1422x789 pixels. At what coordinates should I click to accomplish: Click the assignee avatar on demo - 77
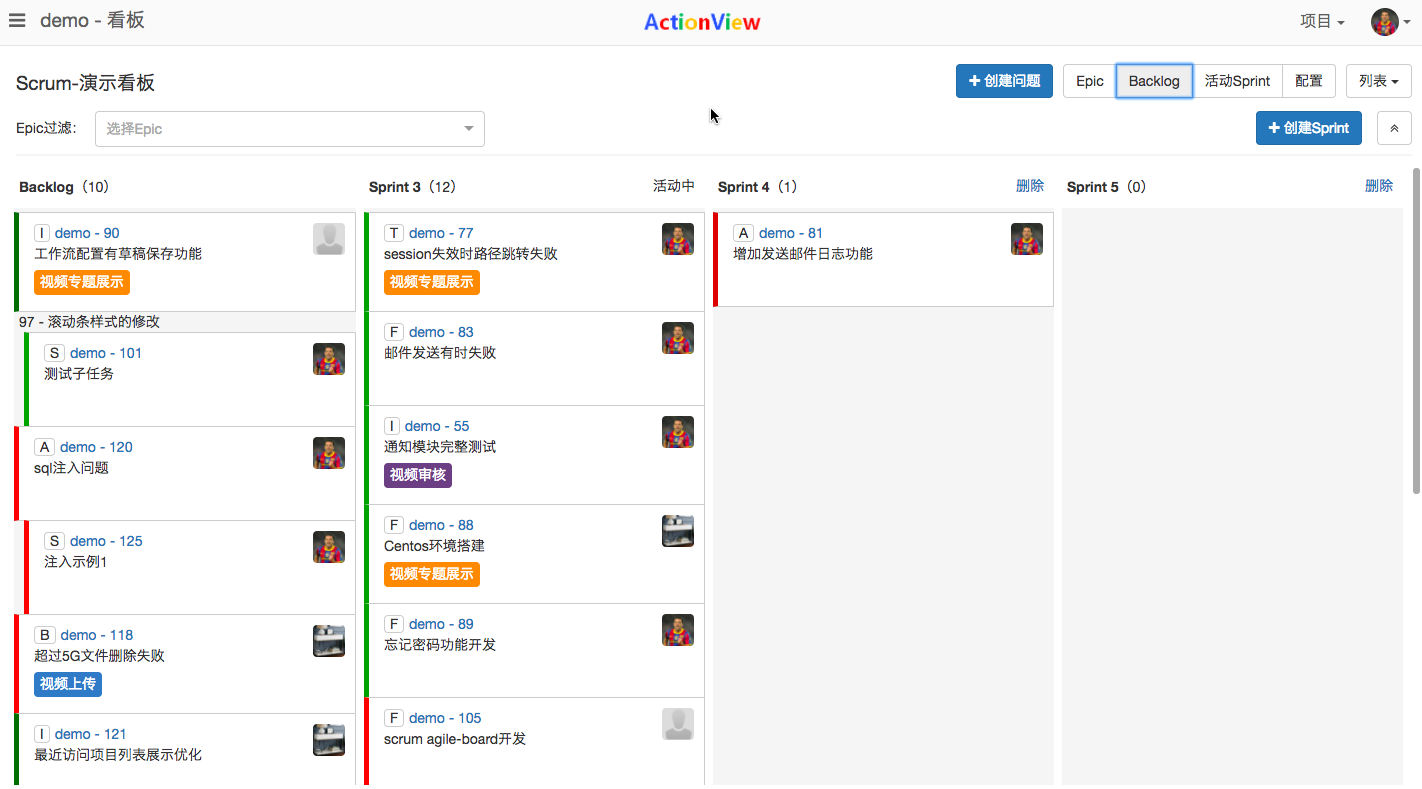[678, 239]
